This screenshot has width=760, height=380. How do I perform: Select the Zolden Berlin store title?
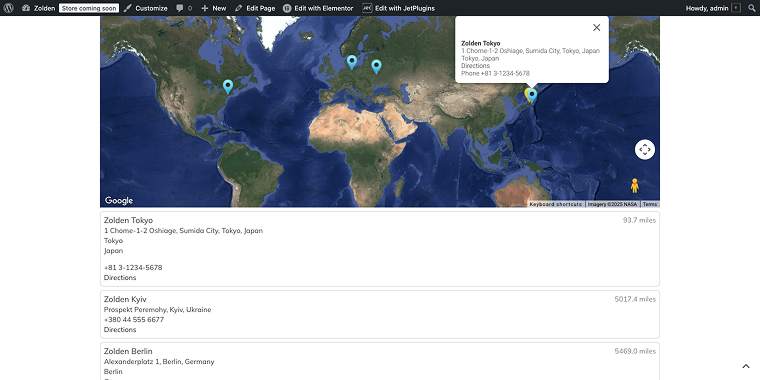tap(128, 351)
